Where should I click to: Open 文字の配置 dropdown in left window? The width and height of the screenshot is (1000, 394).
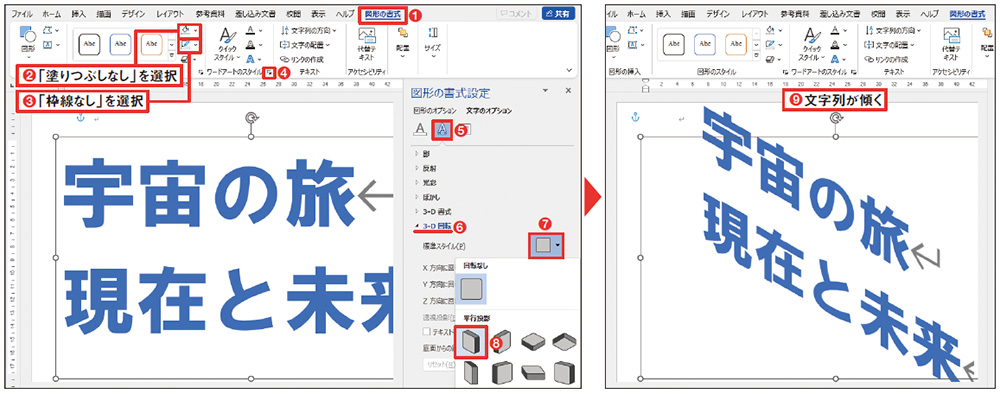tap(305, 45)
